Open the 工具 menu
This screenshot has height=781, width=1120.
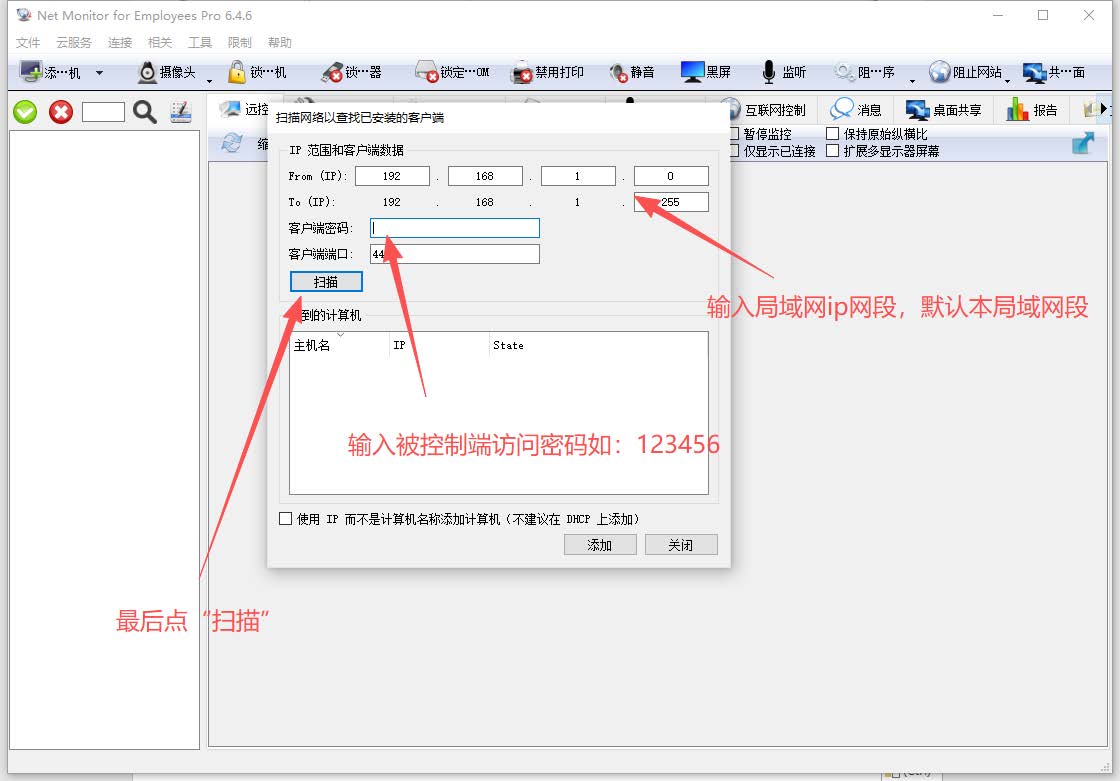click(200, 43)
